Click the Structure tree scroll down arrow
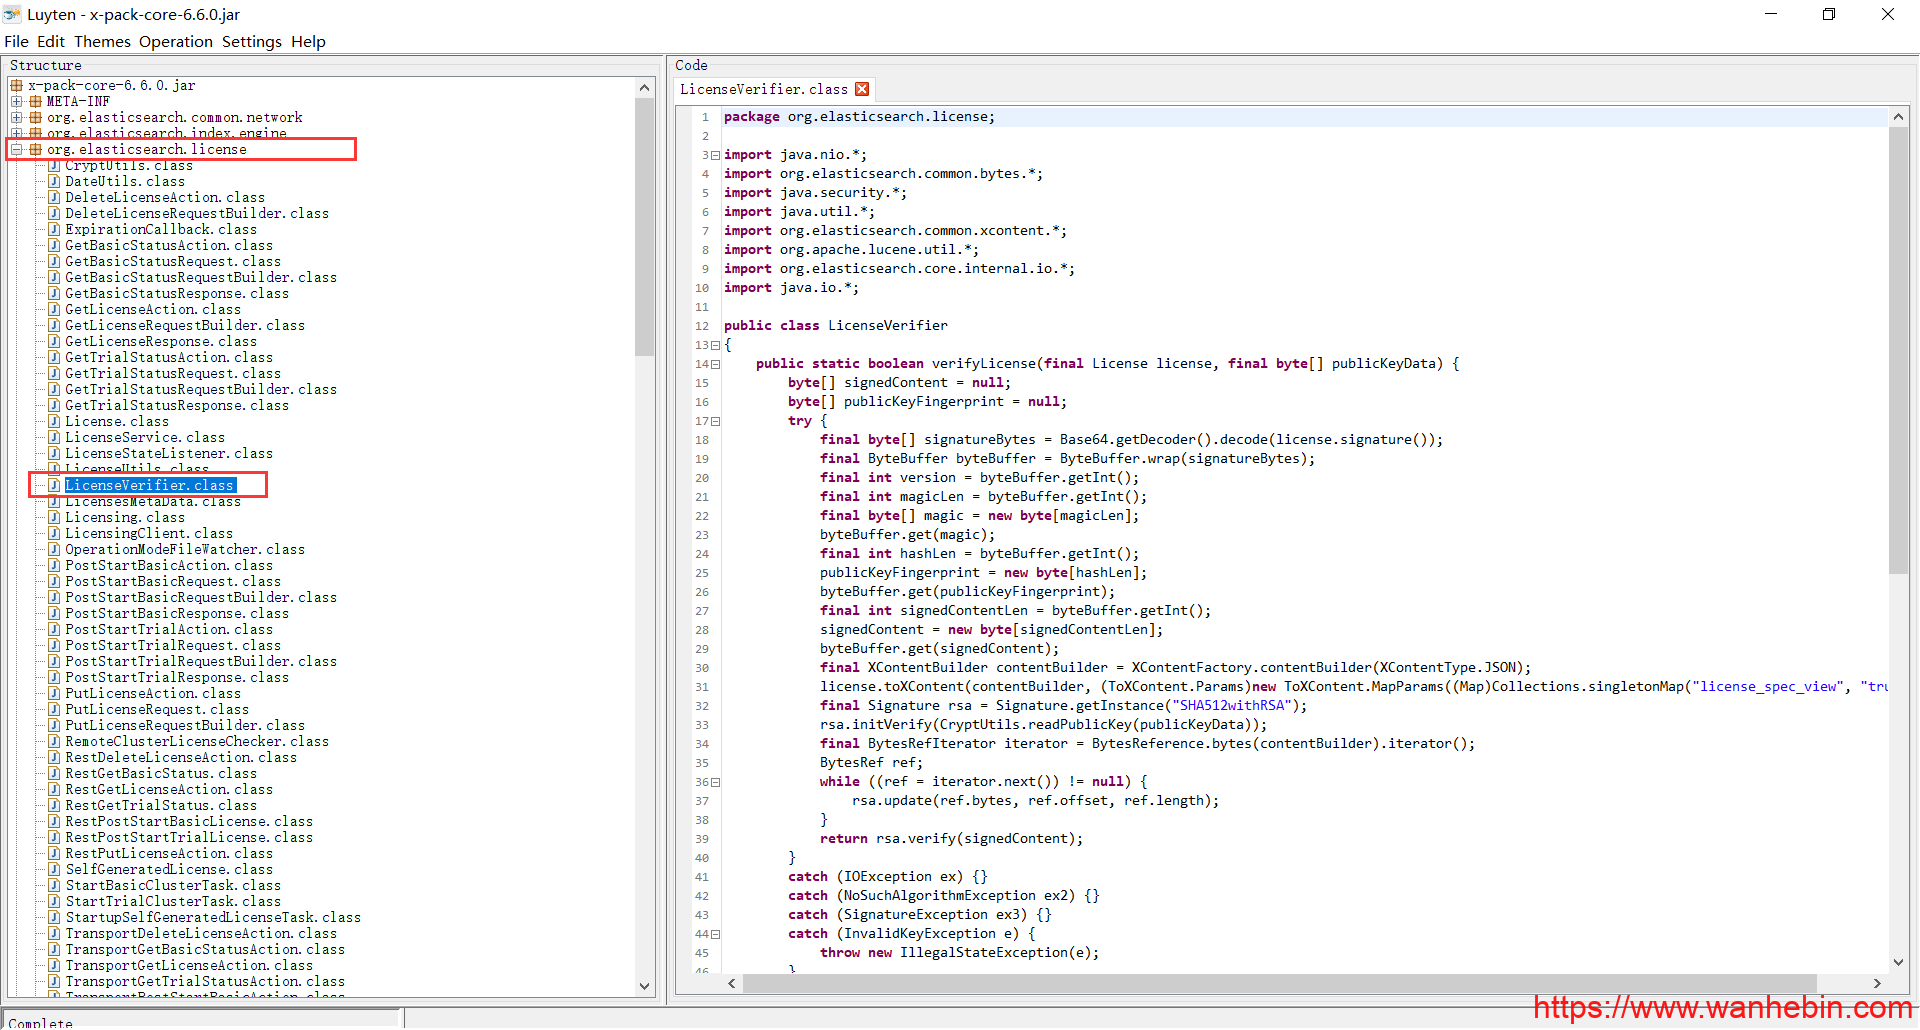The height and width of the screenshot is (1030, 1920). tap(645, 986)
